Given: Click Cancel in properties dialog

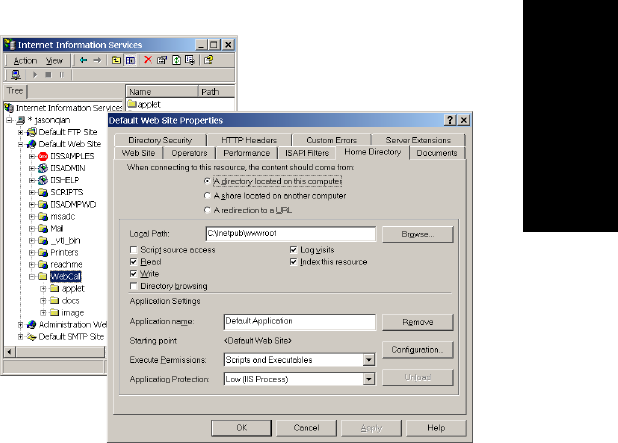Looking at the screenshot, I should pyautogui.click(x=307, y=428).
